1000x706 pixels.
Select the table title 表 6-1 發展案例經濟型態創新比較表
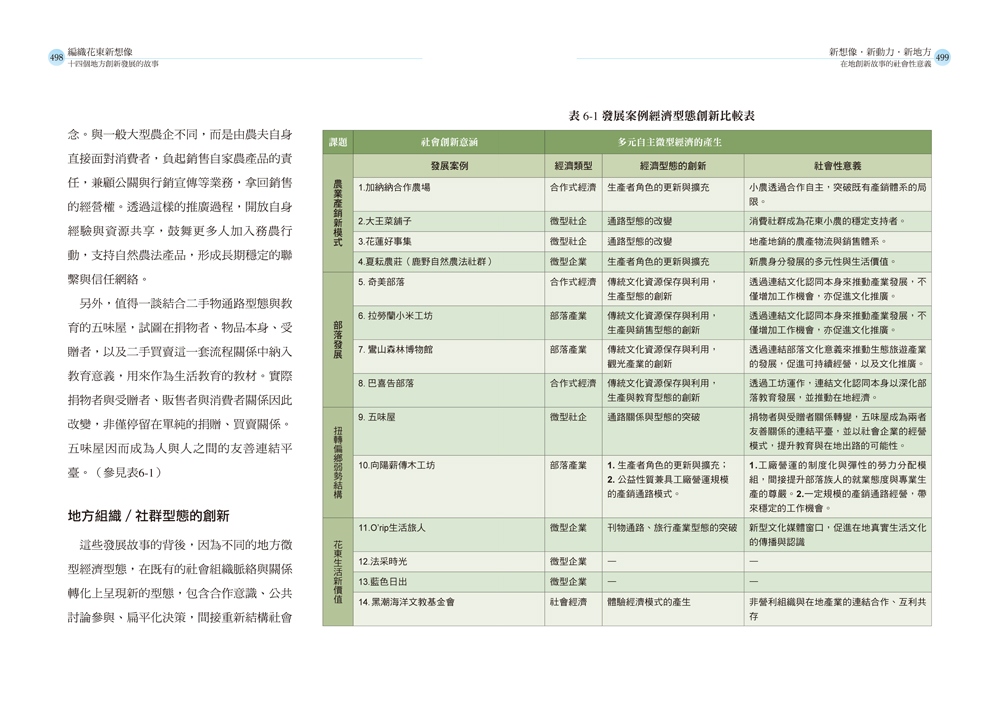661,116
